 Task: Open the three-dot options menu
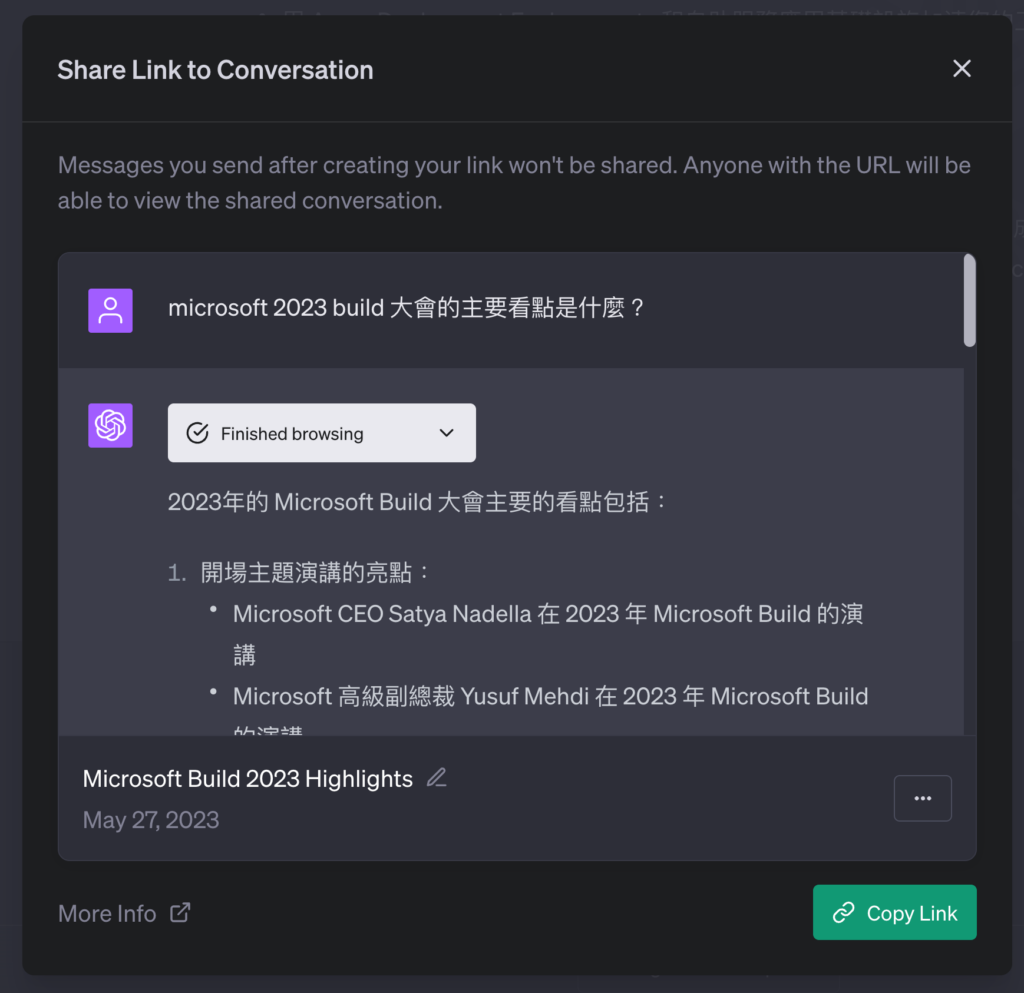tap(922, 798)
